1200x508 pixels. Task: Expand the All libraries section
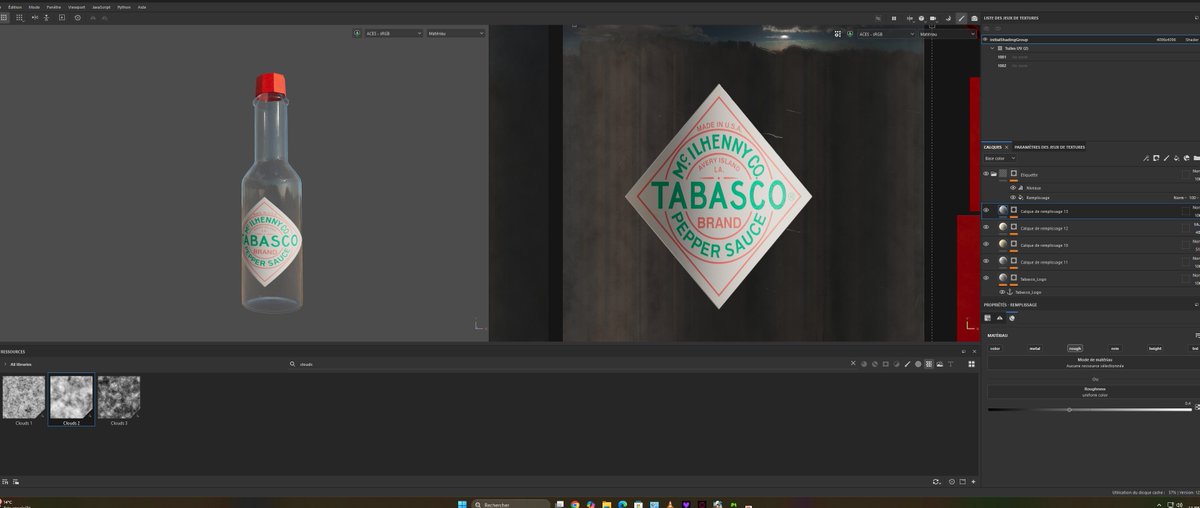point(5,364)
